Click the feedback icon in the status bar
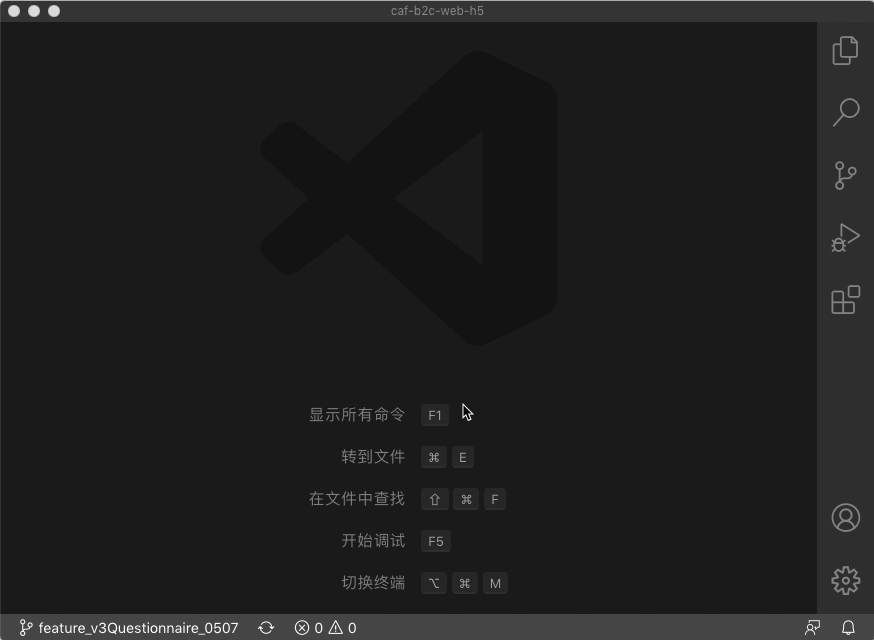 [812, 628]
